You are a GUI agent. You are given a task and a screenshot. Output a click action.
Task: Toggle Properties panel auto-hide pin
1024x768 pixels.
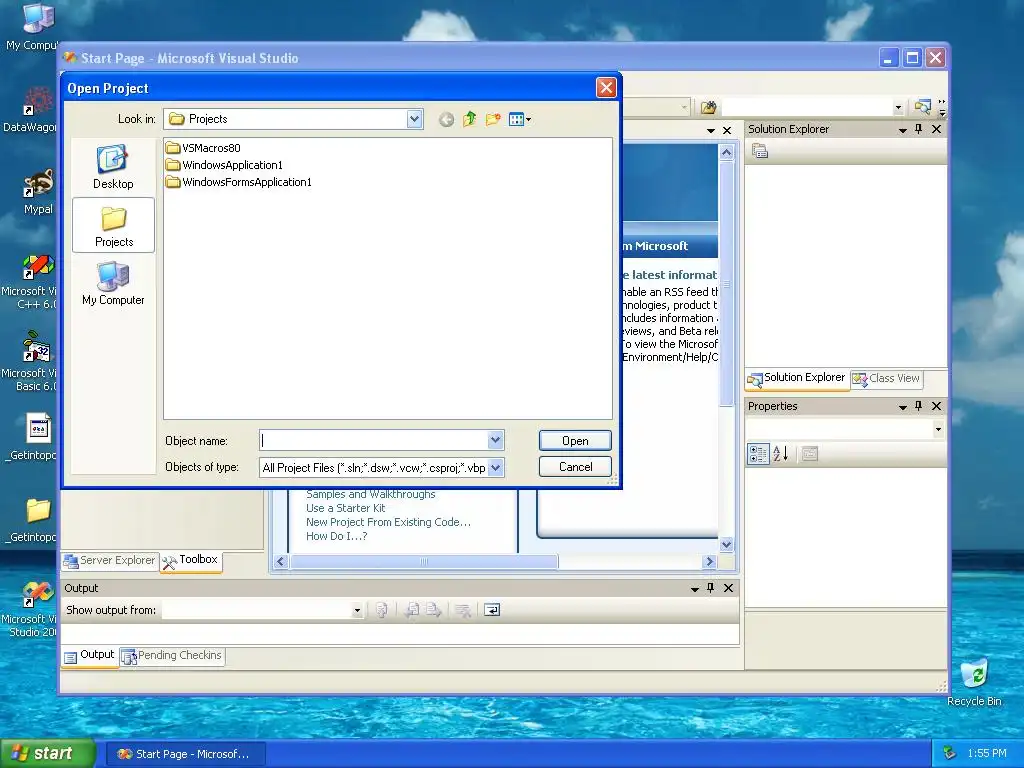(x=919, y=406)
